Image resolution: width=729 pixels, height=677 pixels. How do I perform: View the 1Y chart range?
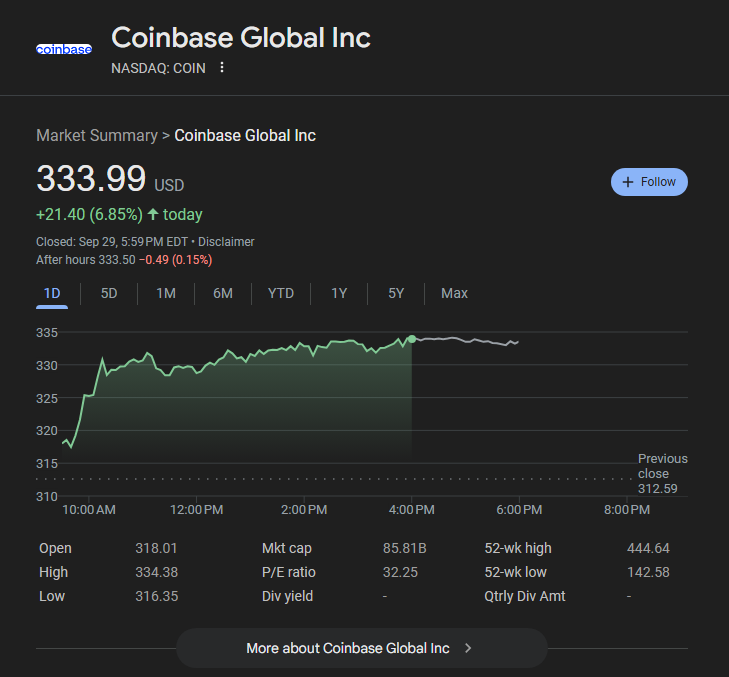point(339,293)
